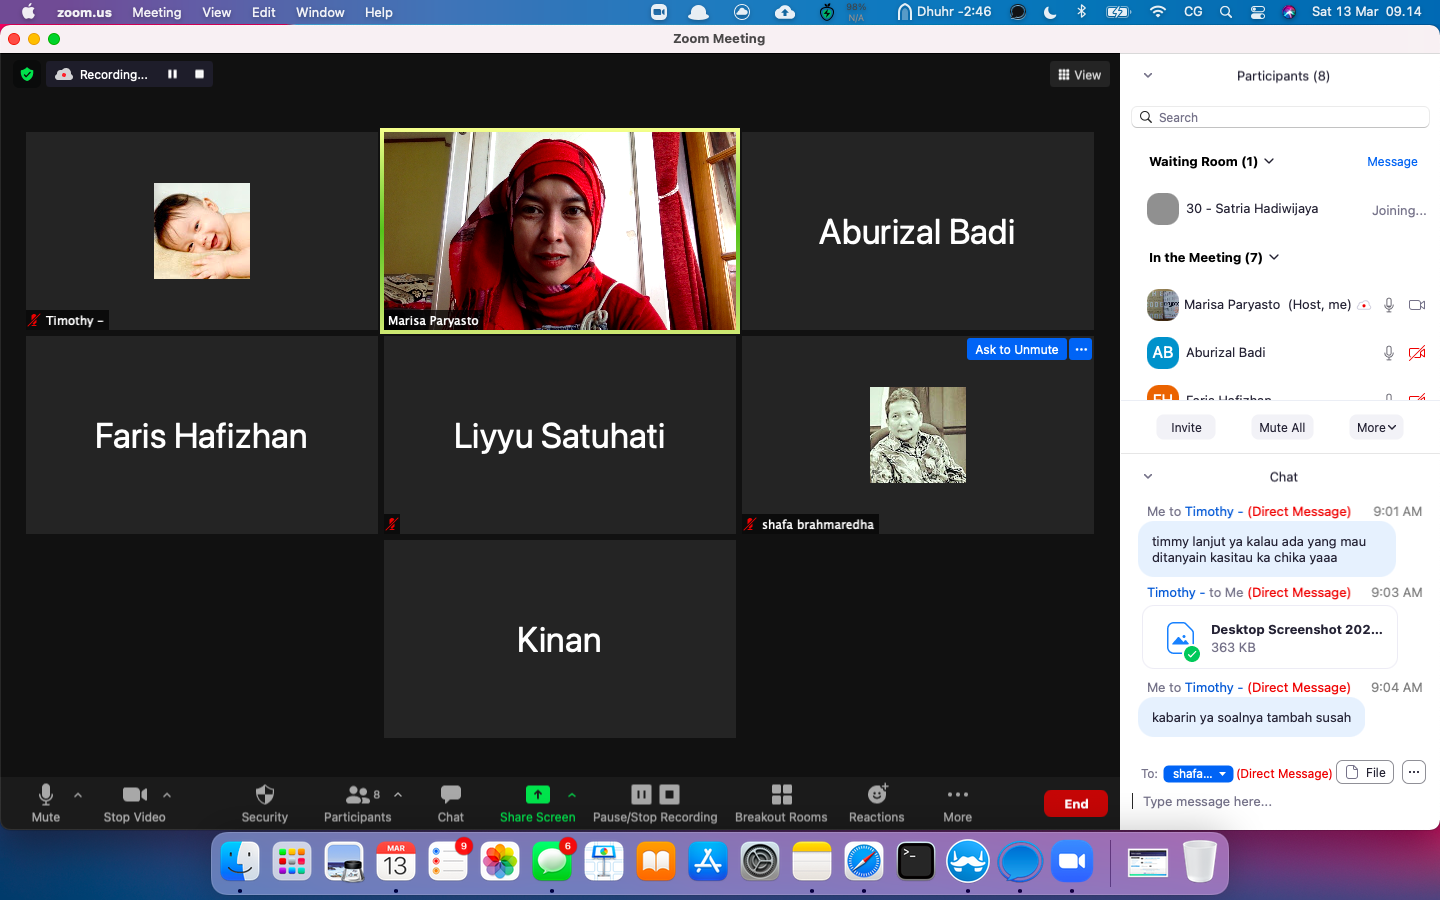This screenshot has height=900, width=1440.
Task: Mute the microphone in Zoom toolbar
Action: click(x=46, y=803)
